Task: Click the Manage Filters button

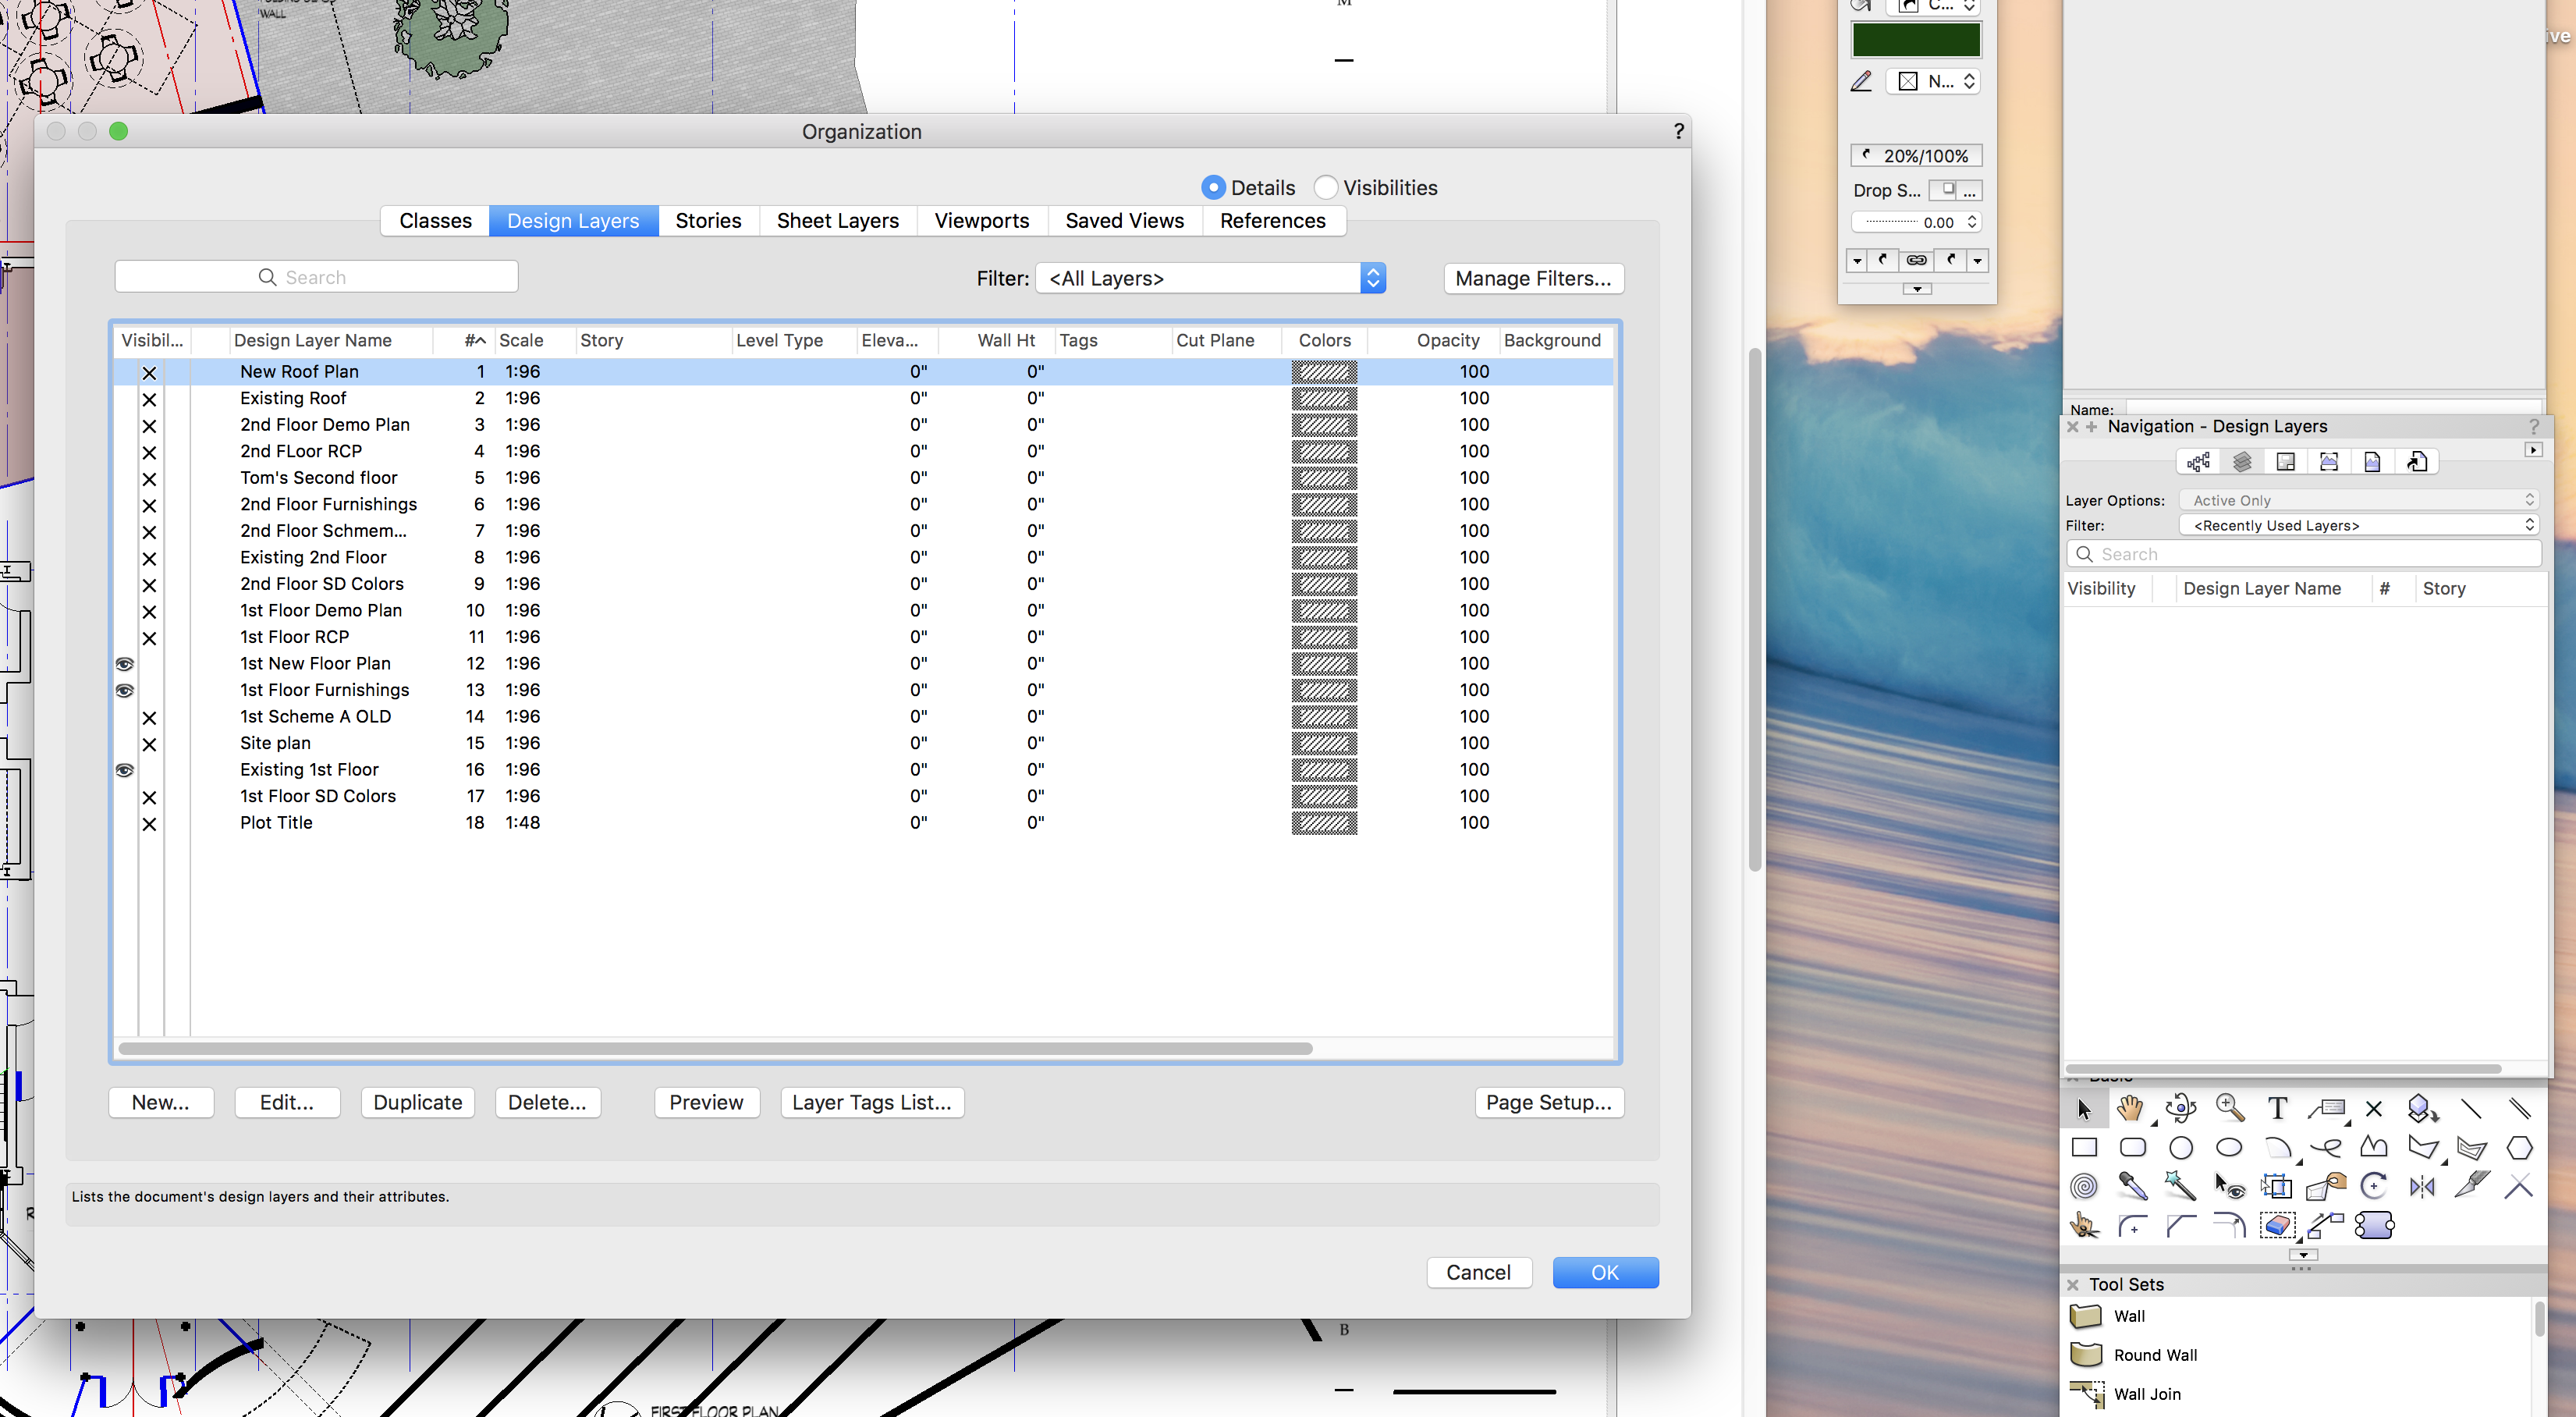Action: coord(1532,278)
